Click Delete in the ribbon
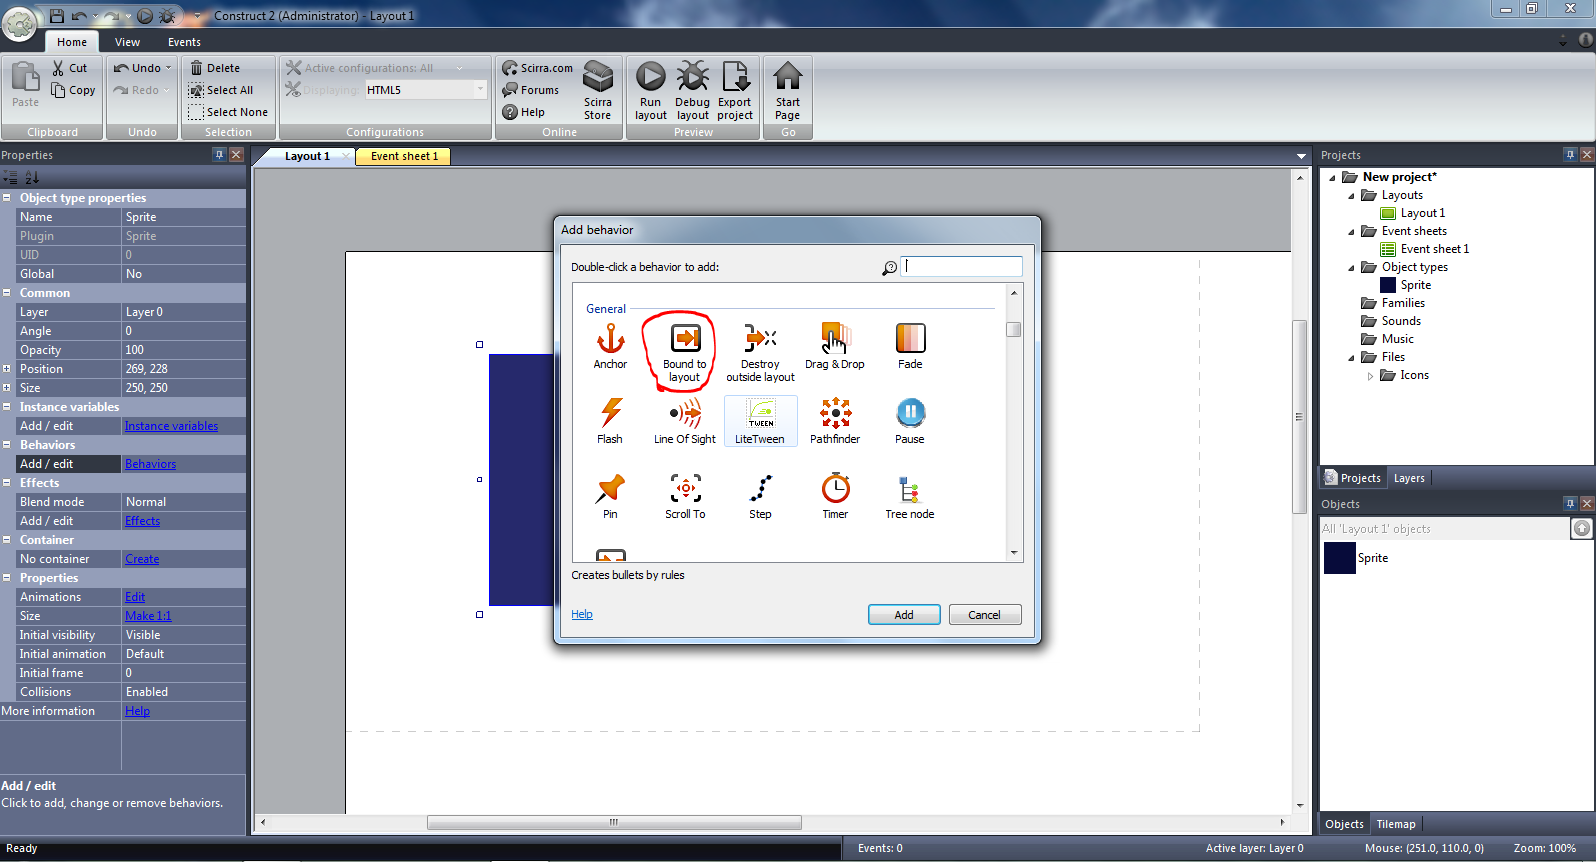 [215, 68]
